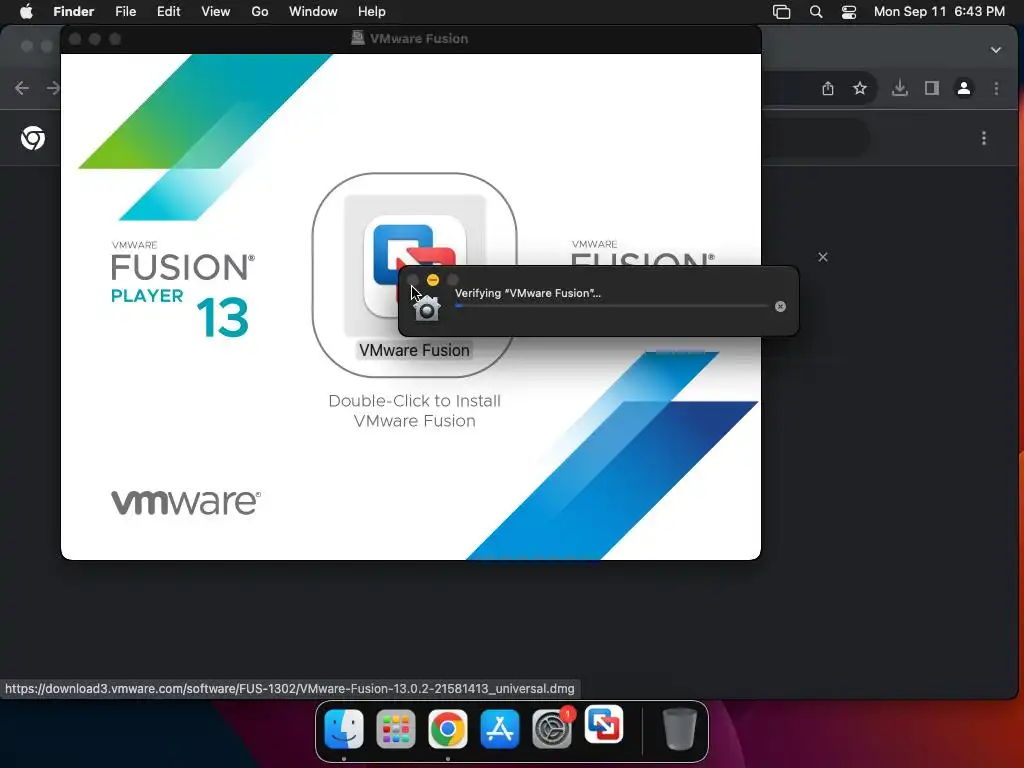Open the Chrome downloads icon
The width and height of the screenshot is (1024, 768).
tap(899, 88)
